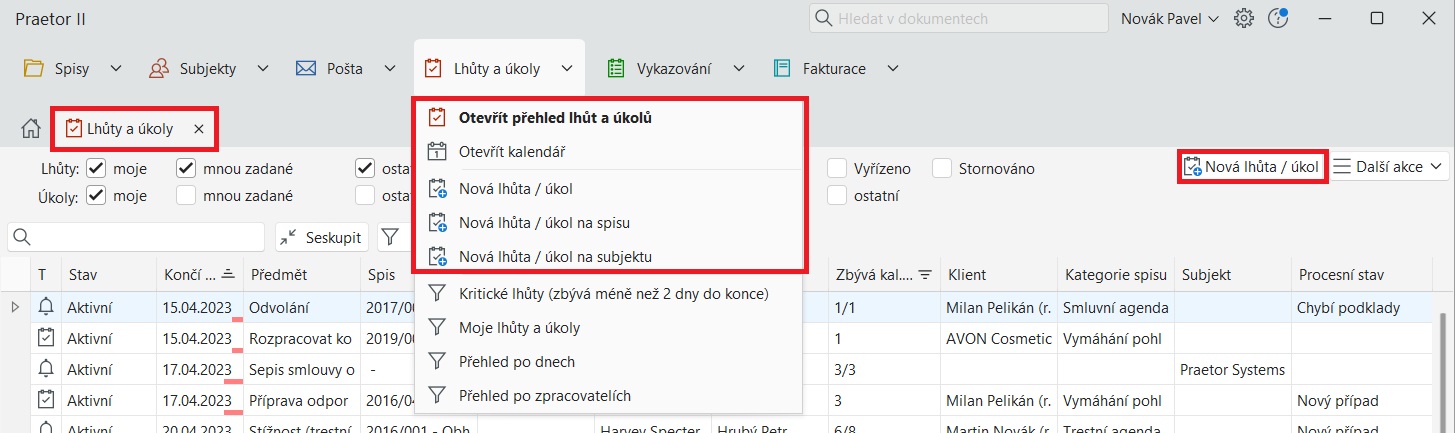The width and height of the screenshot is (1455, 433).
Task: Click the Fakturace invoice icon
Action: pos(782,69)
